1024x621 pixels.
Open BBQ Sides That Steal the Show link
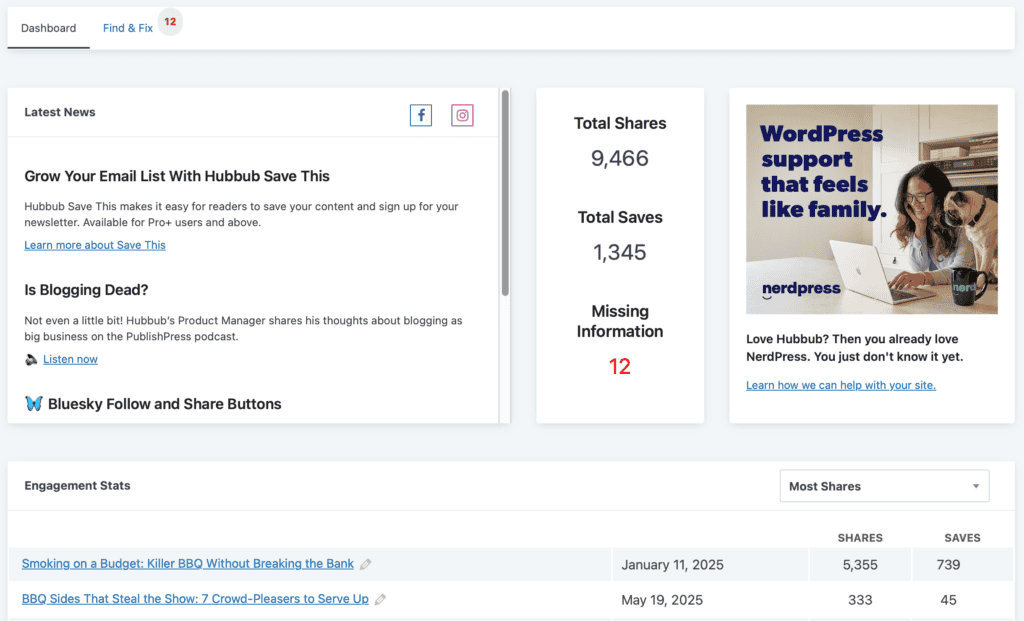195,599
